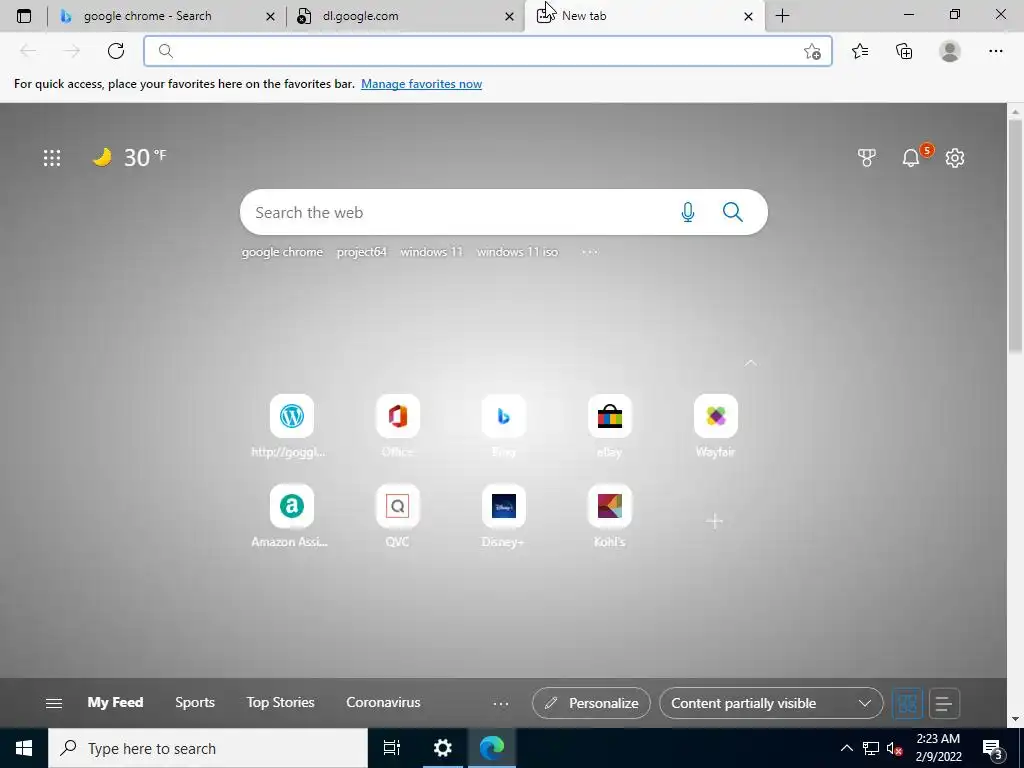Open the Disney+ quick link tile
This screenshot has width=1024, height=768.
(504, 506)
